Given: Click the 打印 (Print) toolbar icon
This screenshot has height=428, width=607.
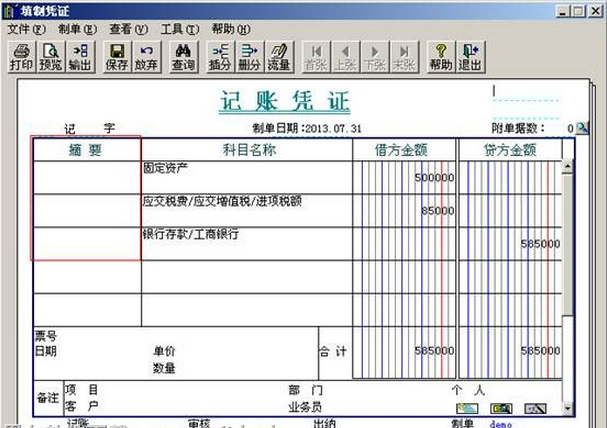Looking at the screenshot, I should click(20, 56).
